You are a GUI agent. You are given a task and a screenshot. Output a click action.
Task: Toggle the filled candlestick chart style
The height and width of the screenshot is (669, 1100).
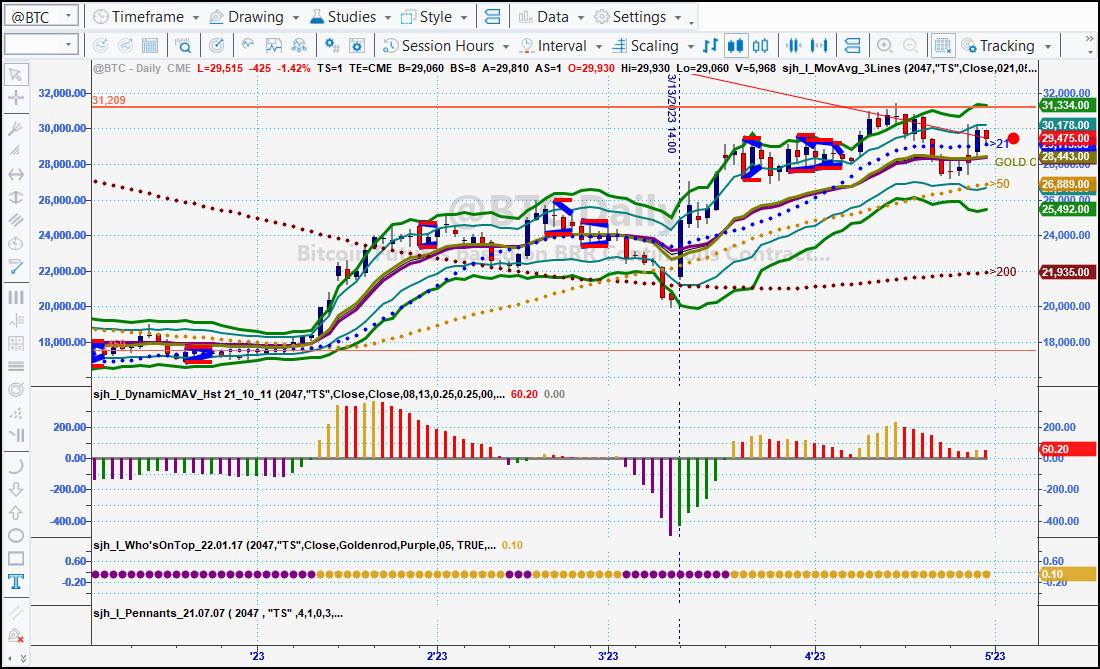point(735,46)
